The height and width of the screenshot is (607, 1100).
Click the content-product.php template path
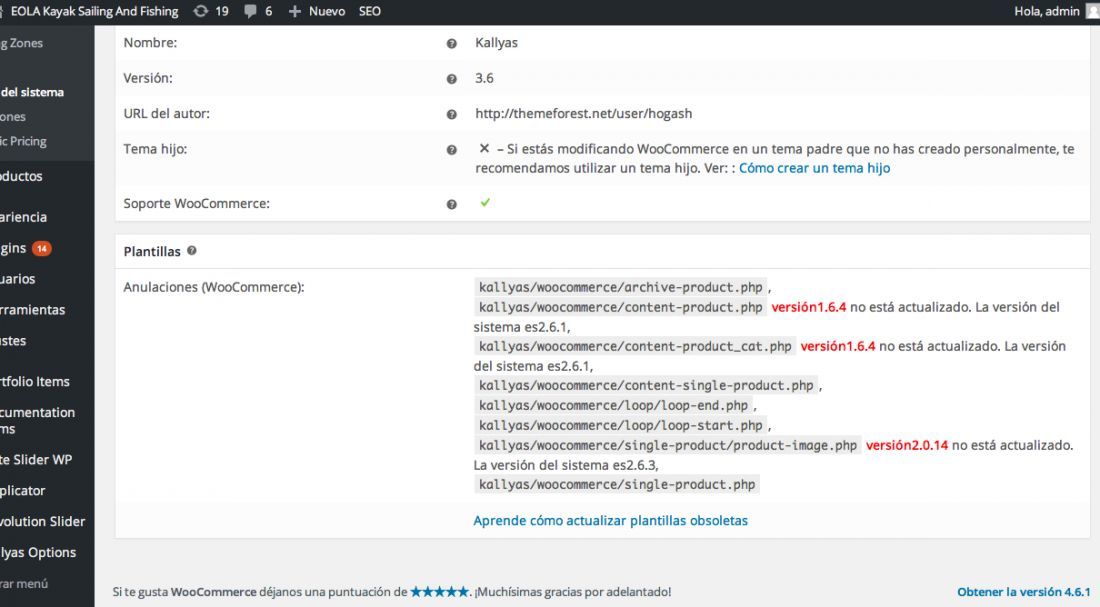pos(620,307)
